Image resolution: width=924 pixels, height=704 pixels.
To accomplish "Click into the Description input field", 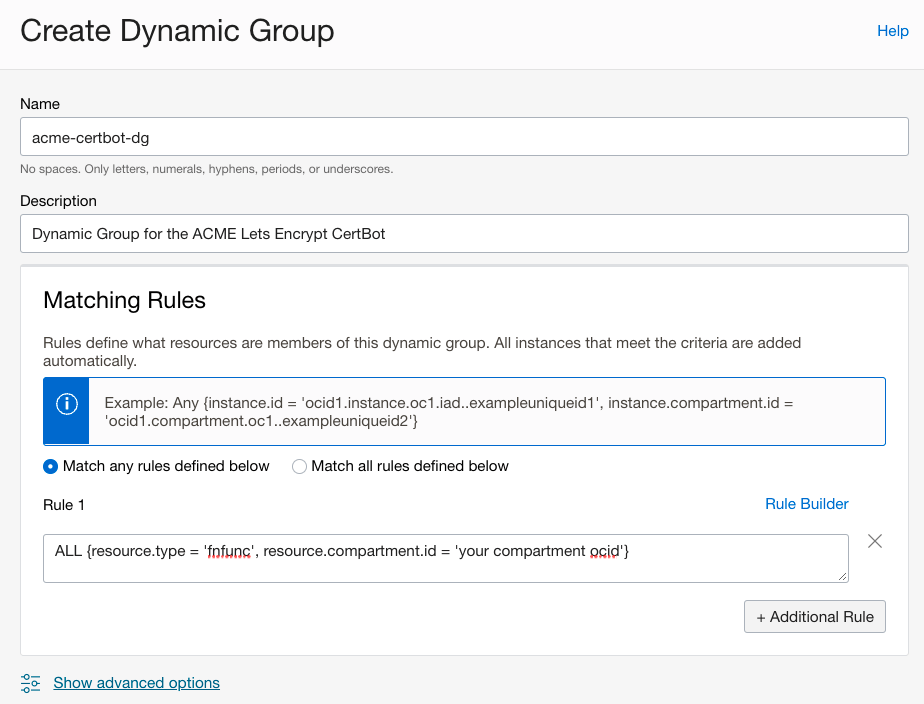I will (464, 234).
